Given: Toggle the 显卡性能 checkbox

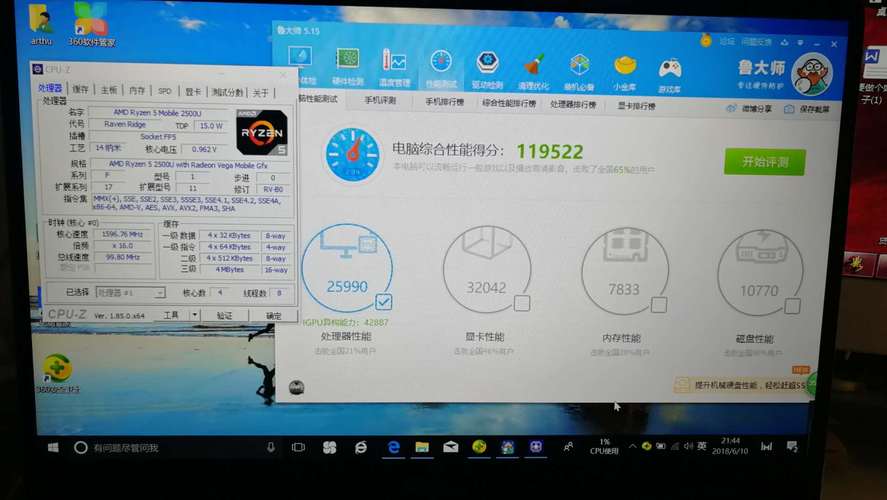Looking at the screenshot, I should (522, 303).
